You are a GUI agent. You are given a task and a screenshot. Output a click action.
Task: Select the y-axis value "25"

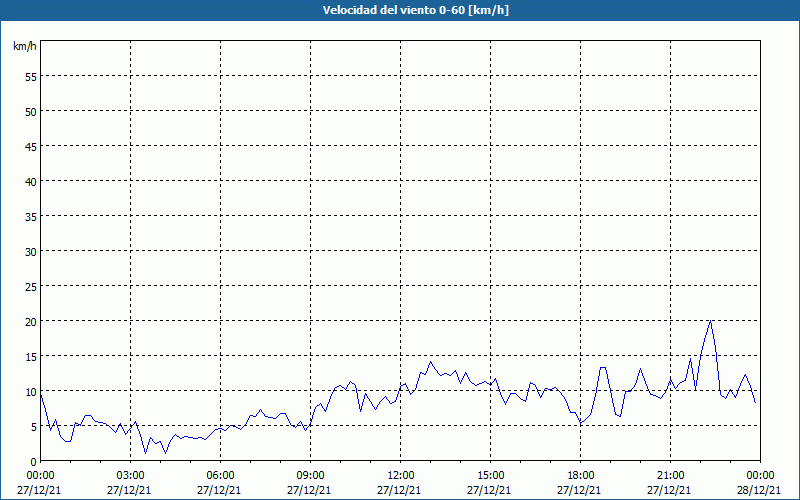tap(31, 286)
